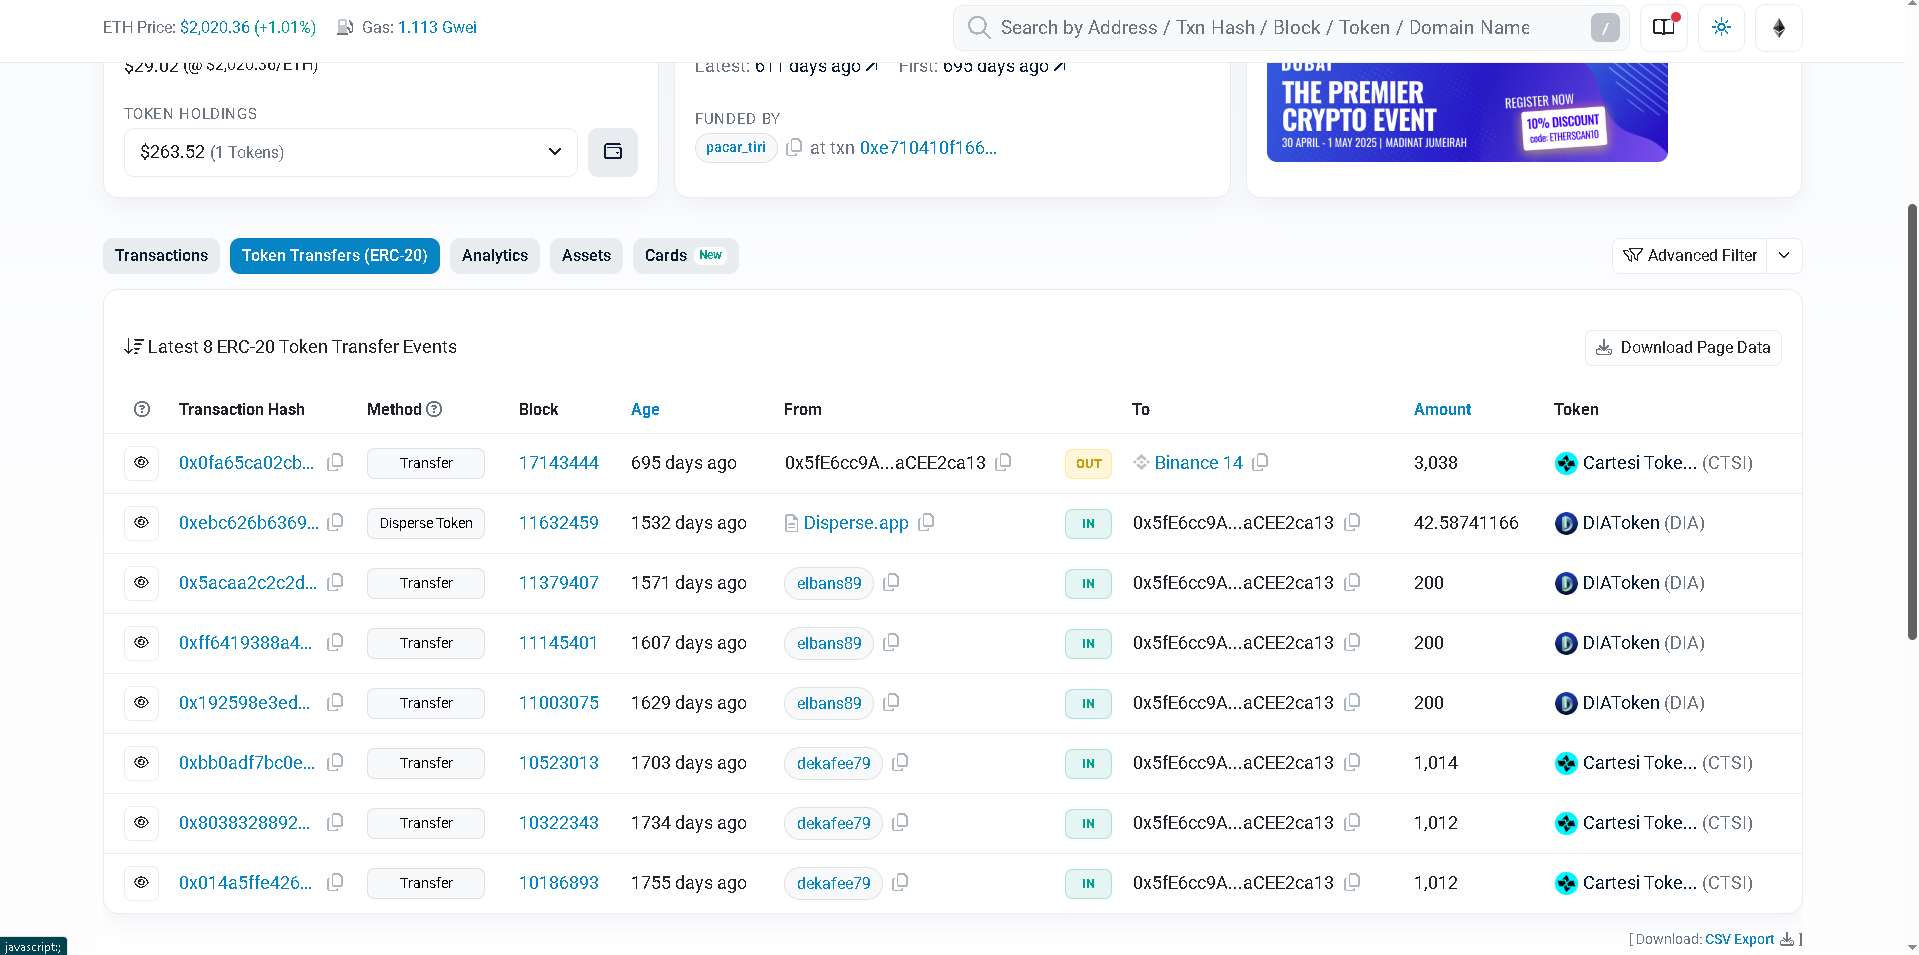Open block 11632459 link
1919x955 pixels.
(x=558, y=523)
